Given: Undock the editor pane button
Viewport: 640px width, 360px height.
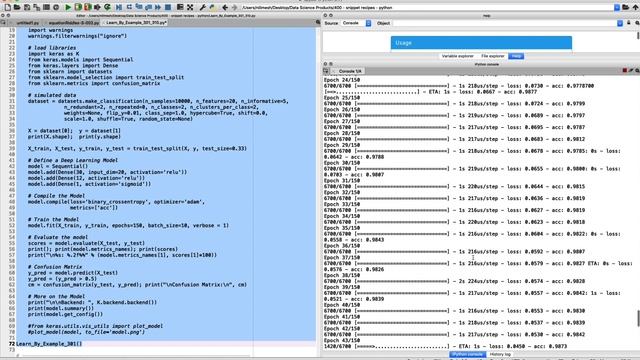Looking at the screenshot, I should click(8, 16).
